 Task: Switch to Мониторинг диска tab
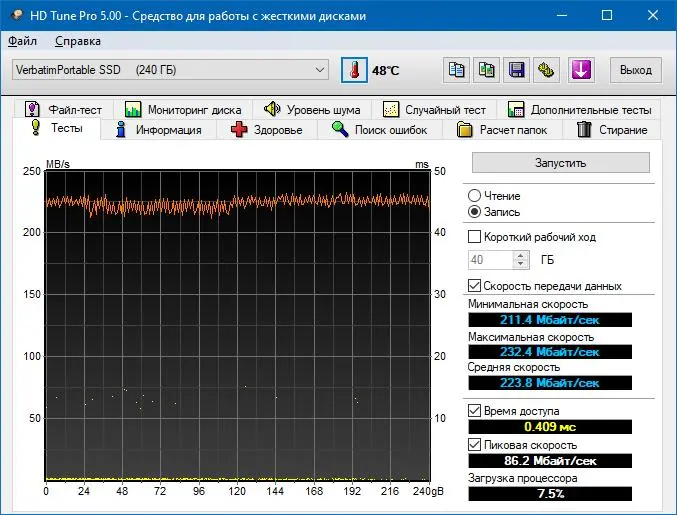click(x=183, y=110)
